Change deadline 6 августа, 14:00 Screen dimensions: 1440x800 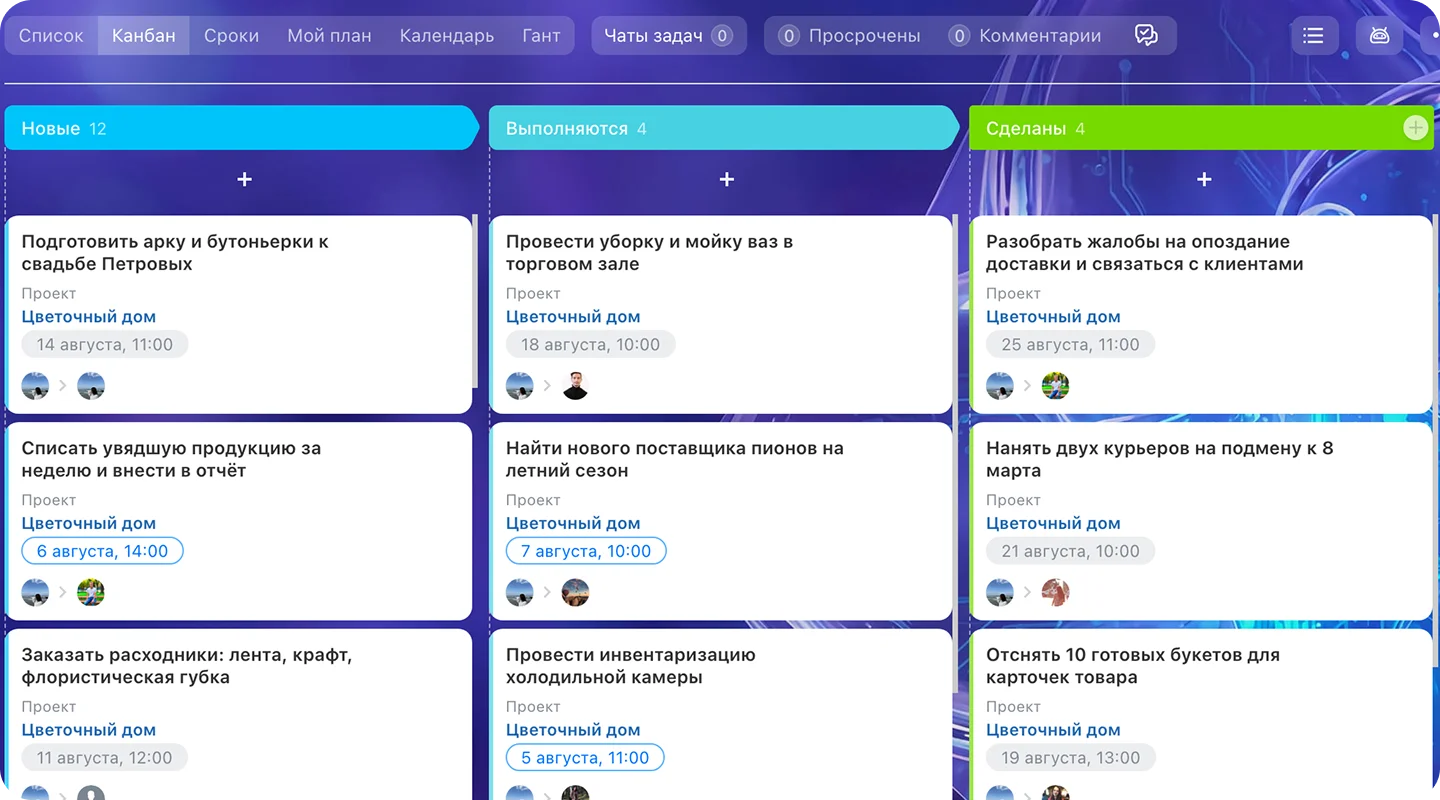(102, 551)
